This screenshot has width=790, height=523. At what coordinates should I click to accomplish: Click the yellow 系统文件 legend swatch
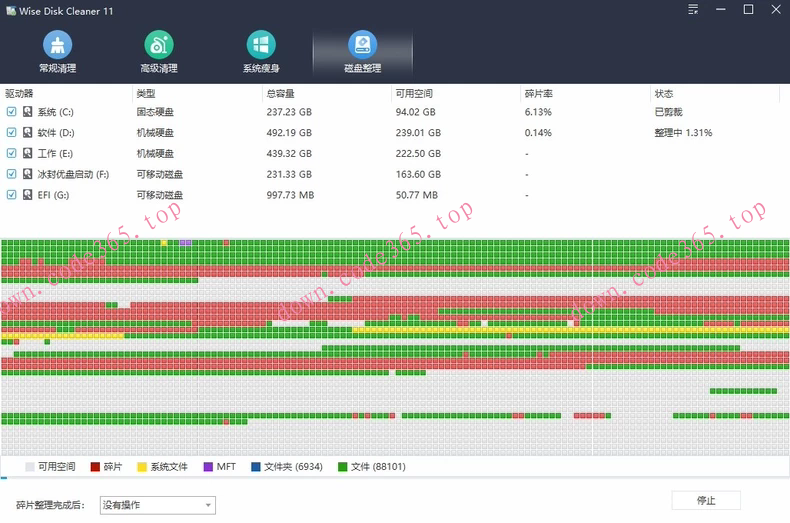(x=142, y=467)
